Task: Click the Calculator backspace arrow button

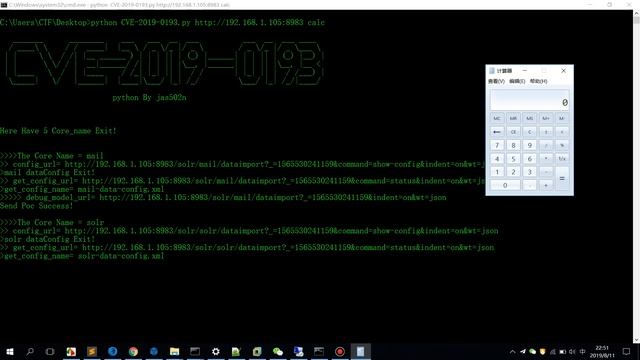Action: click(x=497, y=132)
